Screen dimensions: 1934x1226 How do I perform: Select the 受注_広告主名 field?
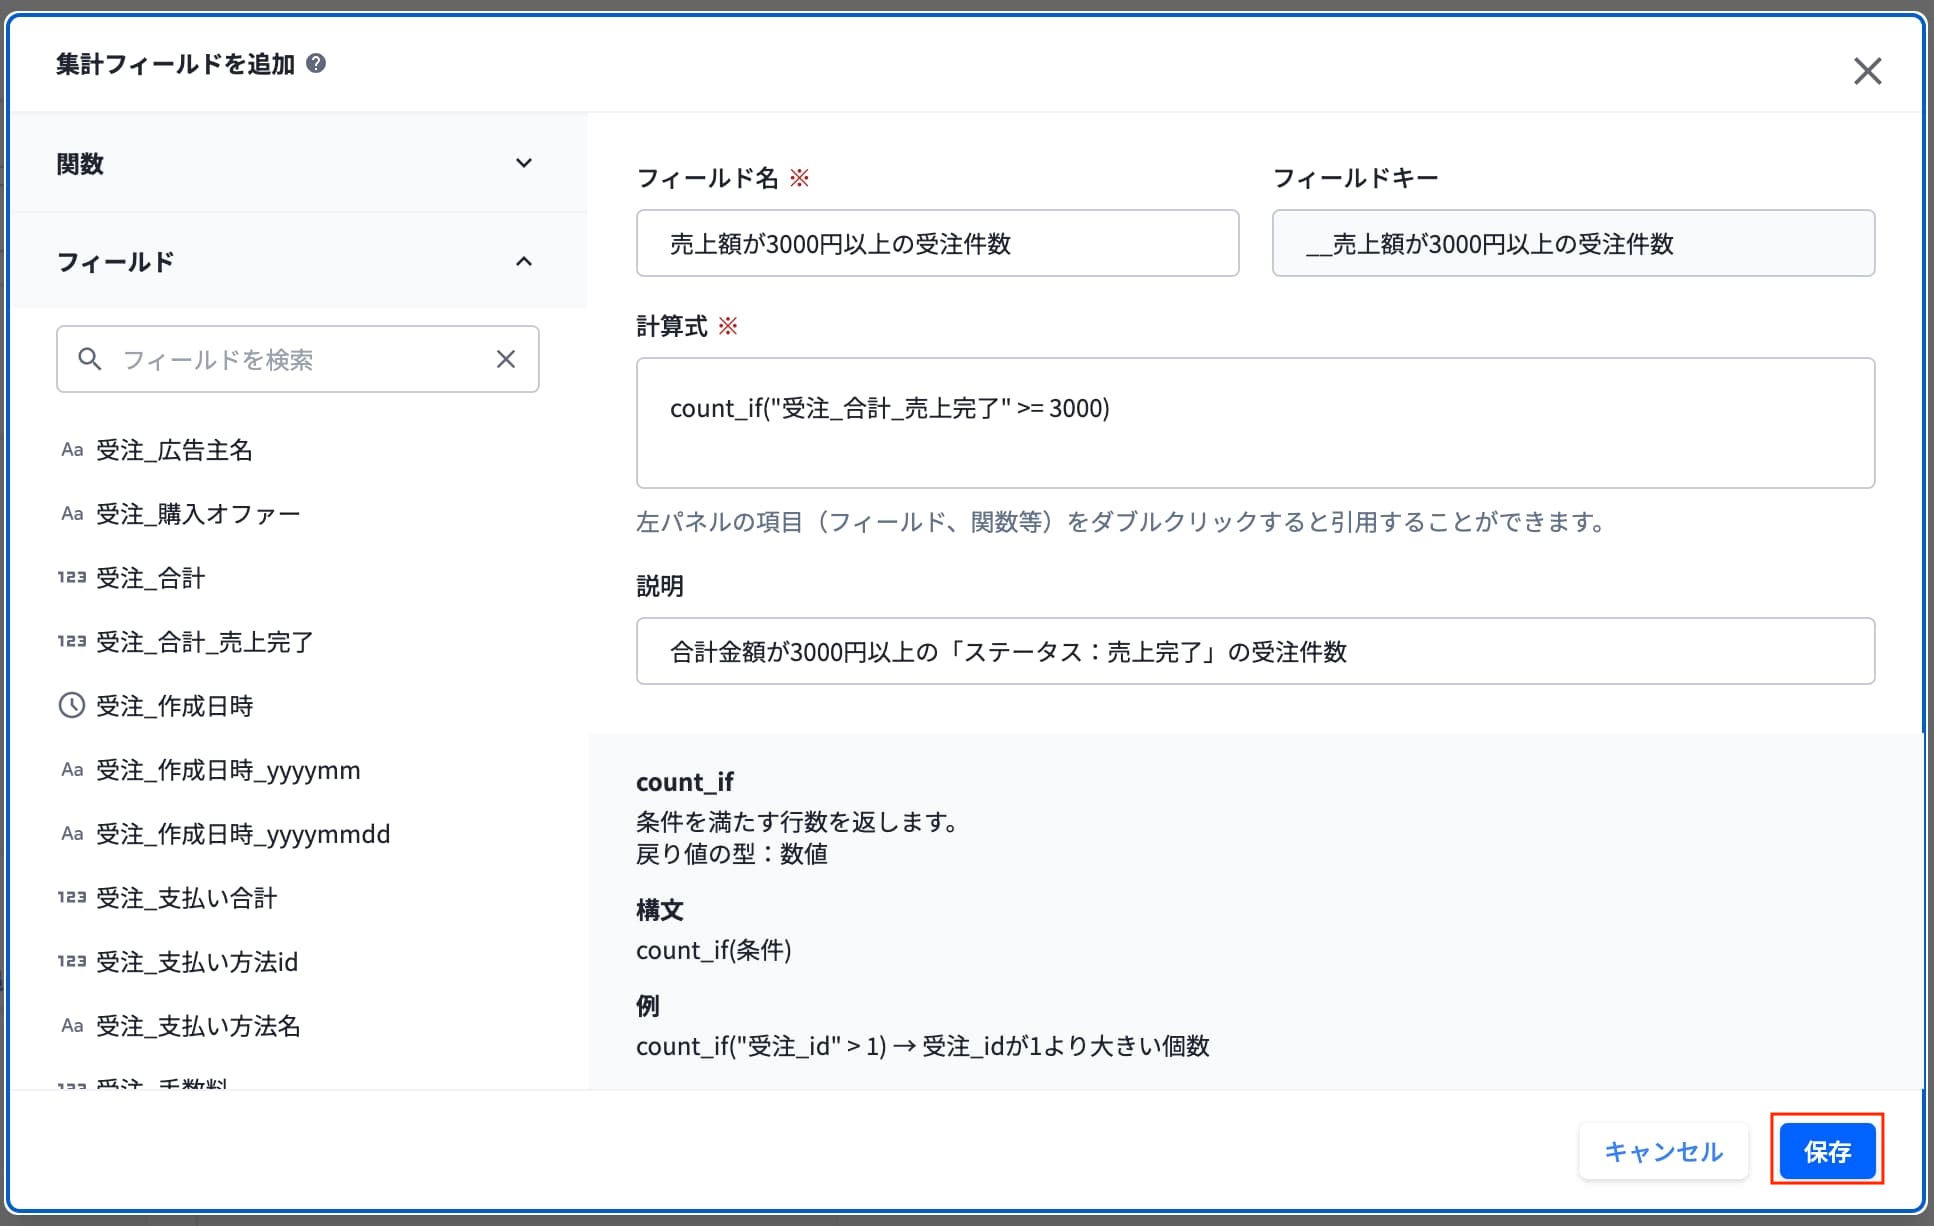pos(174,450)
